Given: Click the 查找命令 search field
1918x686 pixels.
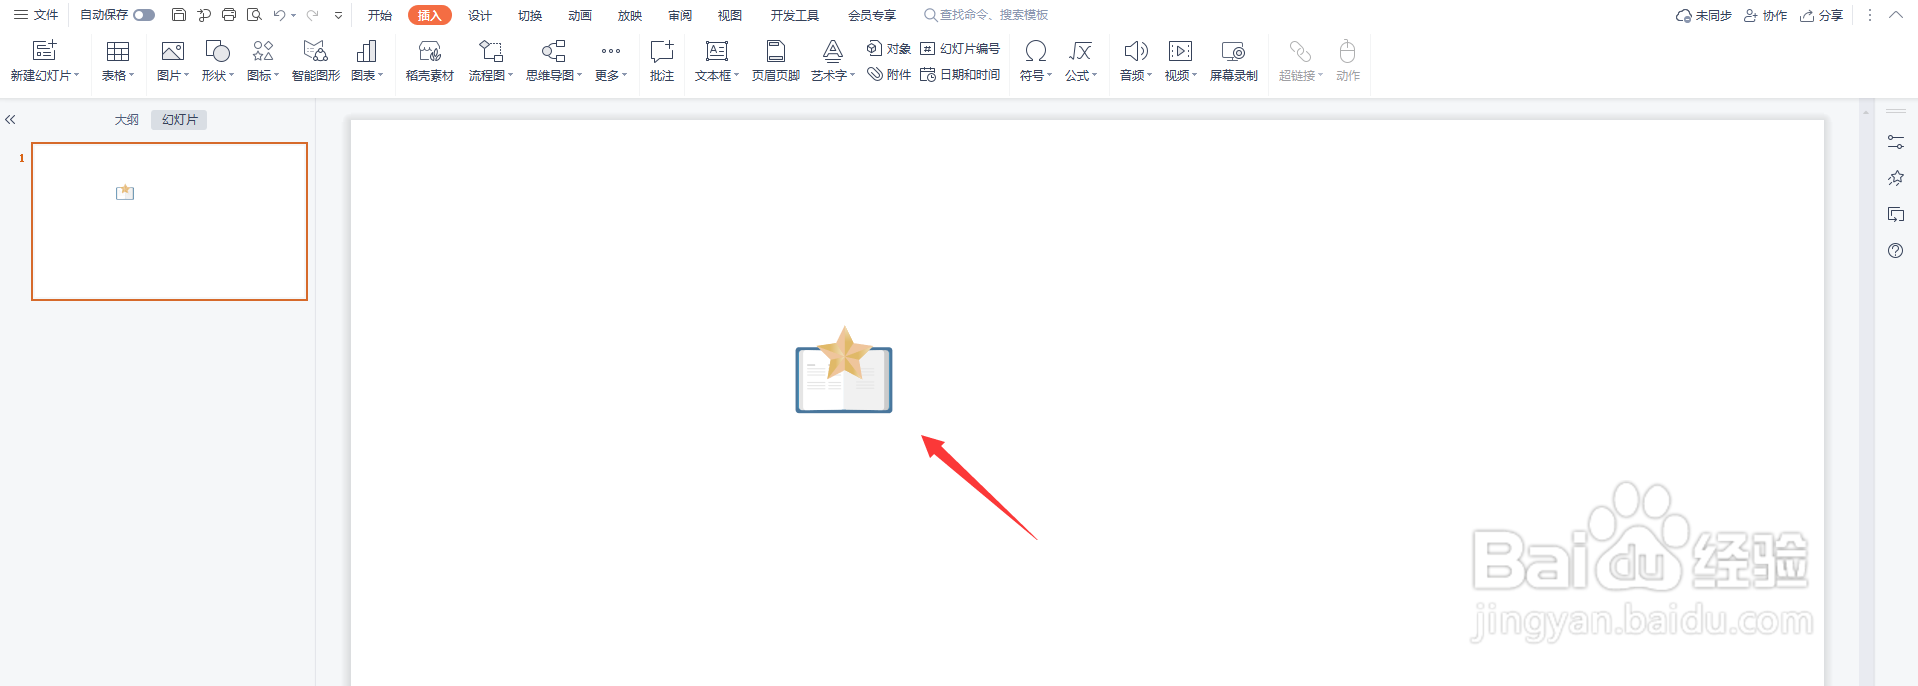Looking at the screenshot, I should [986, 15].
